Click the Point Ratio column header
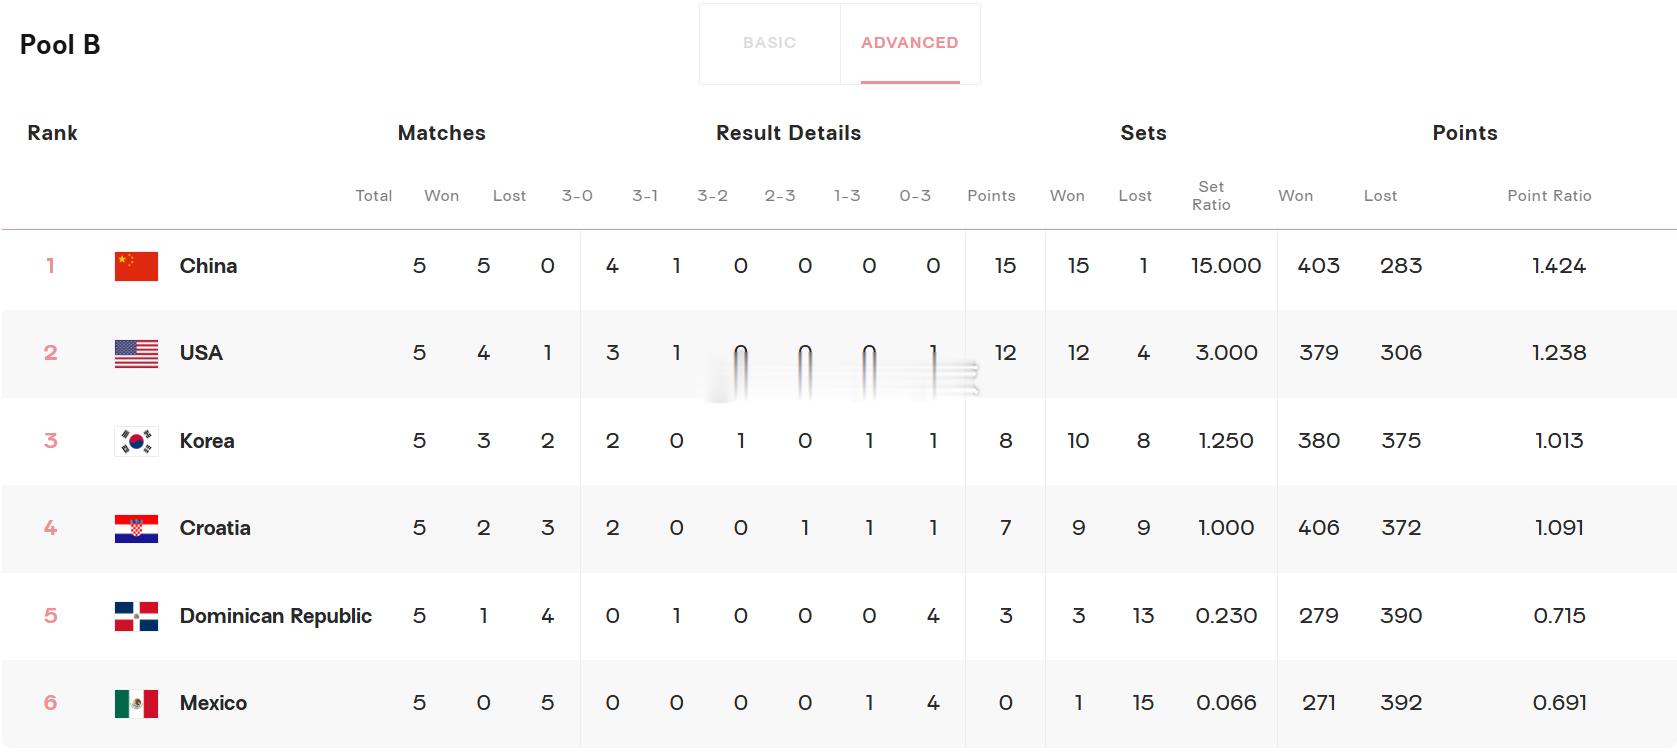 (x=1549, y=196)
